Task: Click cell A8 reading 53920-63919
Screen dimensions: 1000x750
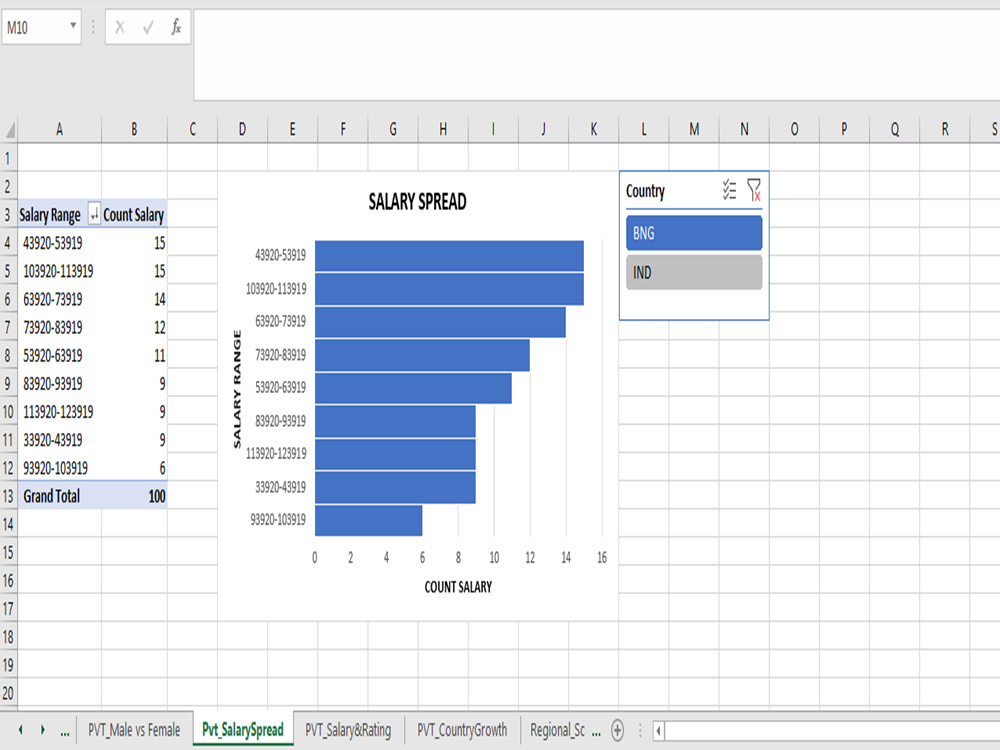Action: point(59,355)
